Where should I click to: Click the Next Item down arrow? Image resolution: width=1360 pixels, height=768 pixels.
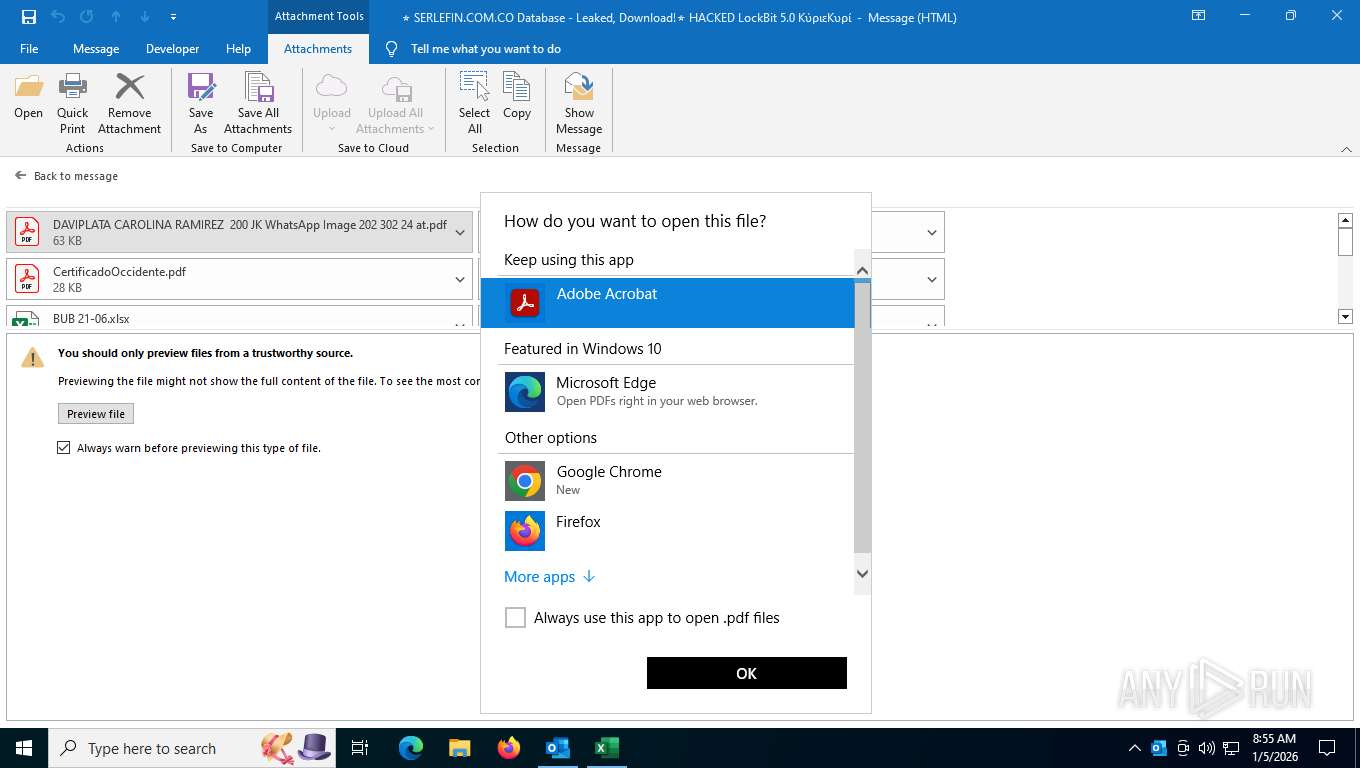[x=145, y=17]
